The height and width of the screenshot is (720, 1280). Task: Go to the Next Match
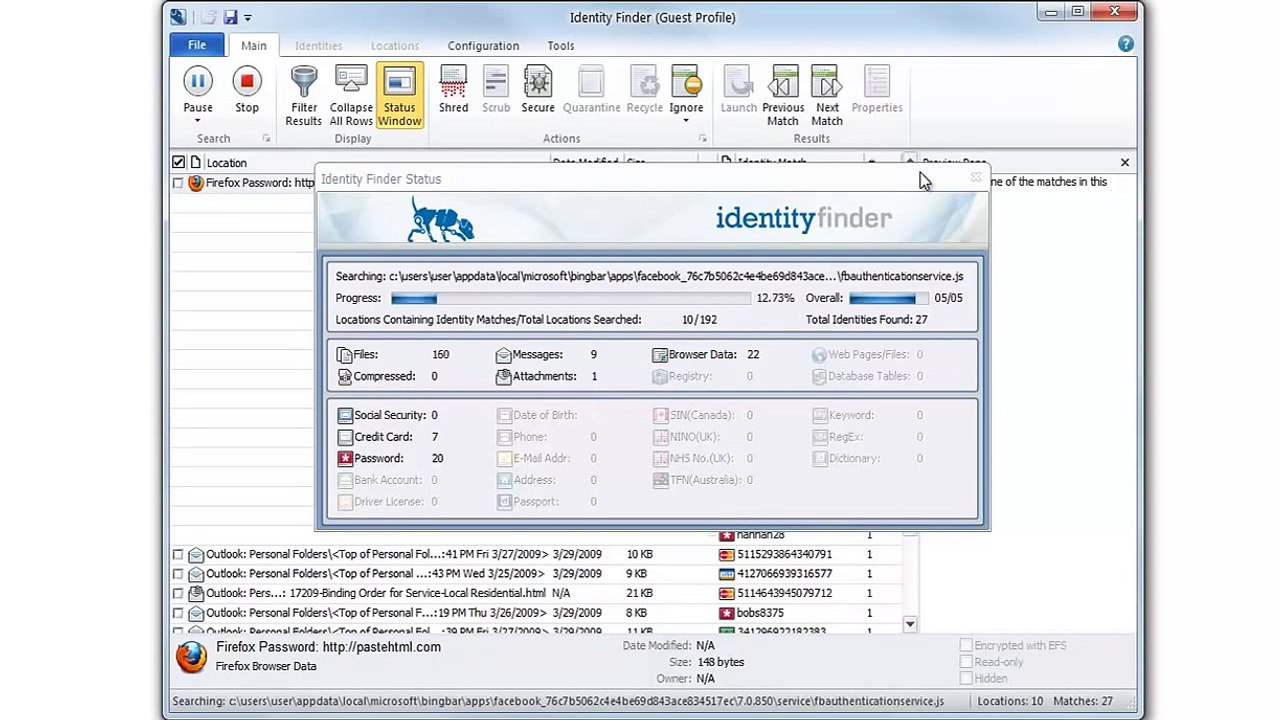point(827,96)
